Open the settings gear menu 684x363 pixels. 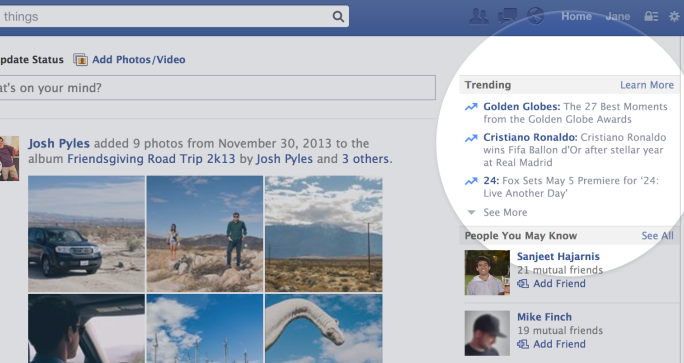[674, 16]
